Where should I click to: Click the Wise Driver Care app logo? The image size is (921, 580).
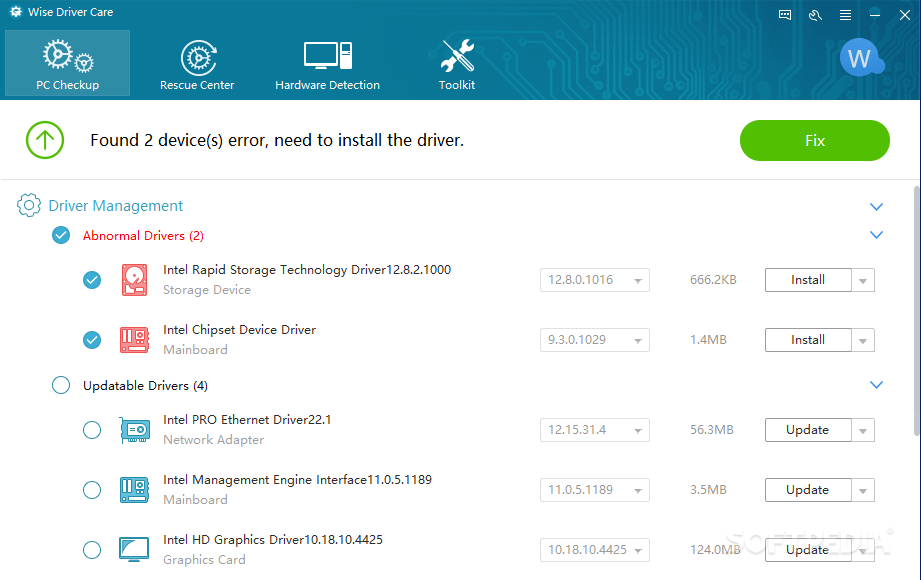coord(16,12)
